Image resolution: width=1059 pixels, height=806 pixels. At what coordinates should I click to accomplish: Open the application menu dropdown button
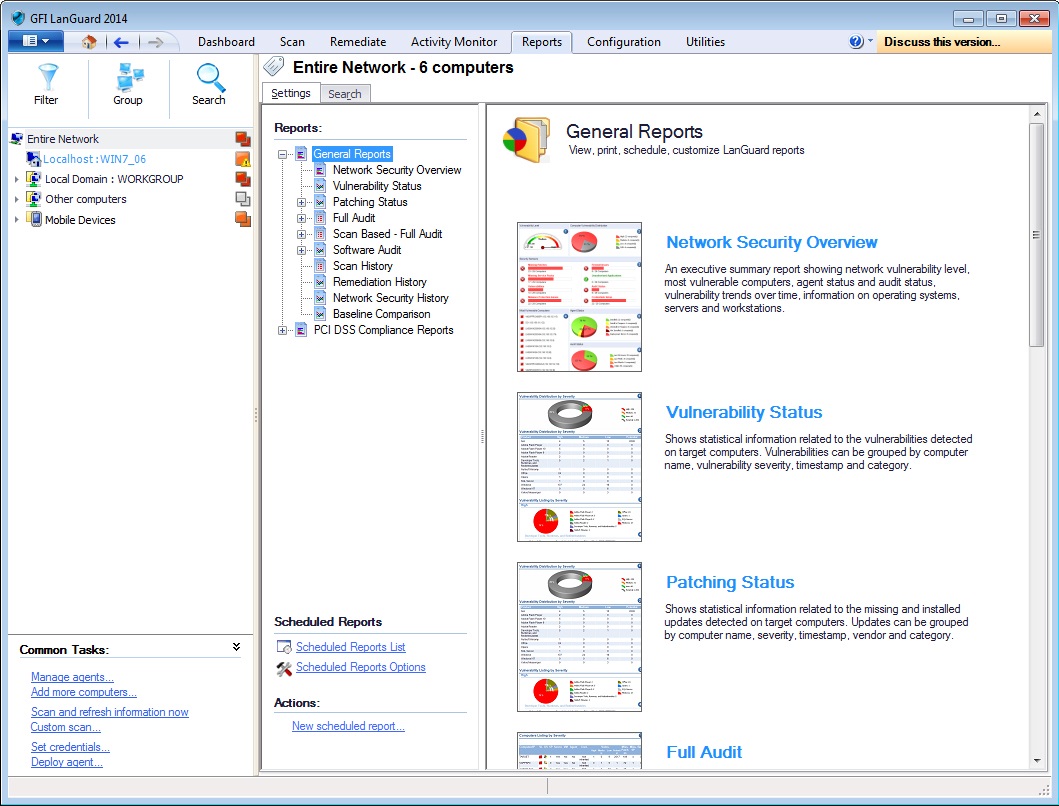(36, 41)
